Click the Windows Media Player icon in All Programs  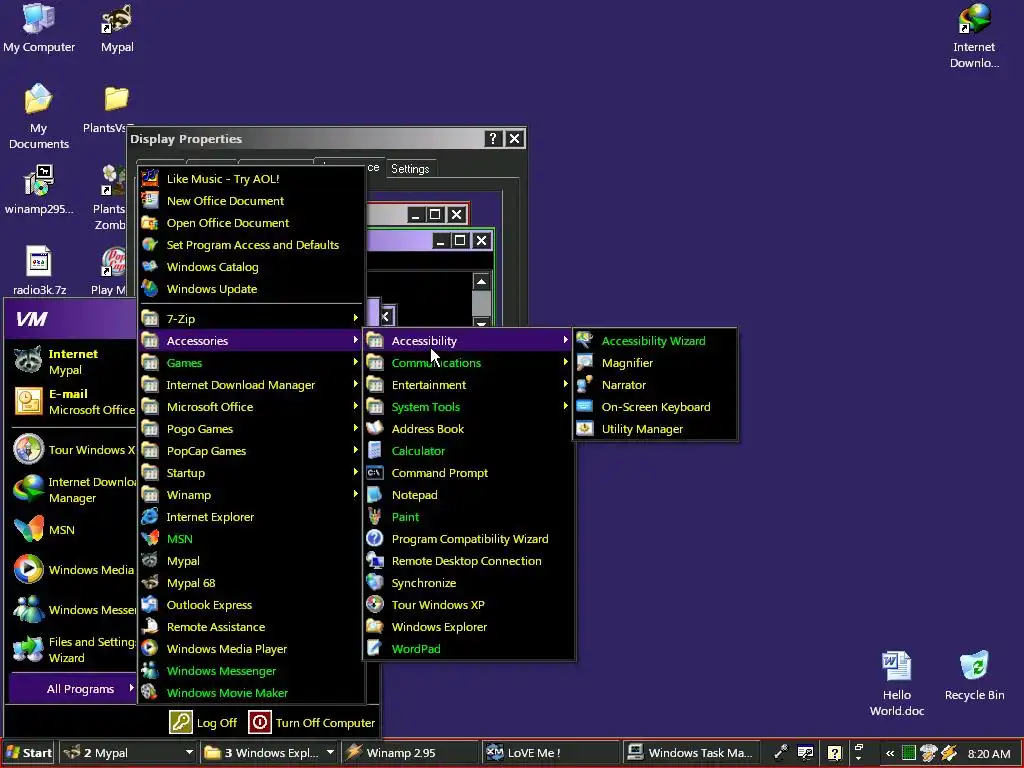click(x=150, y=648)
